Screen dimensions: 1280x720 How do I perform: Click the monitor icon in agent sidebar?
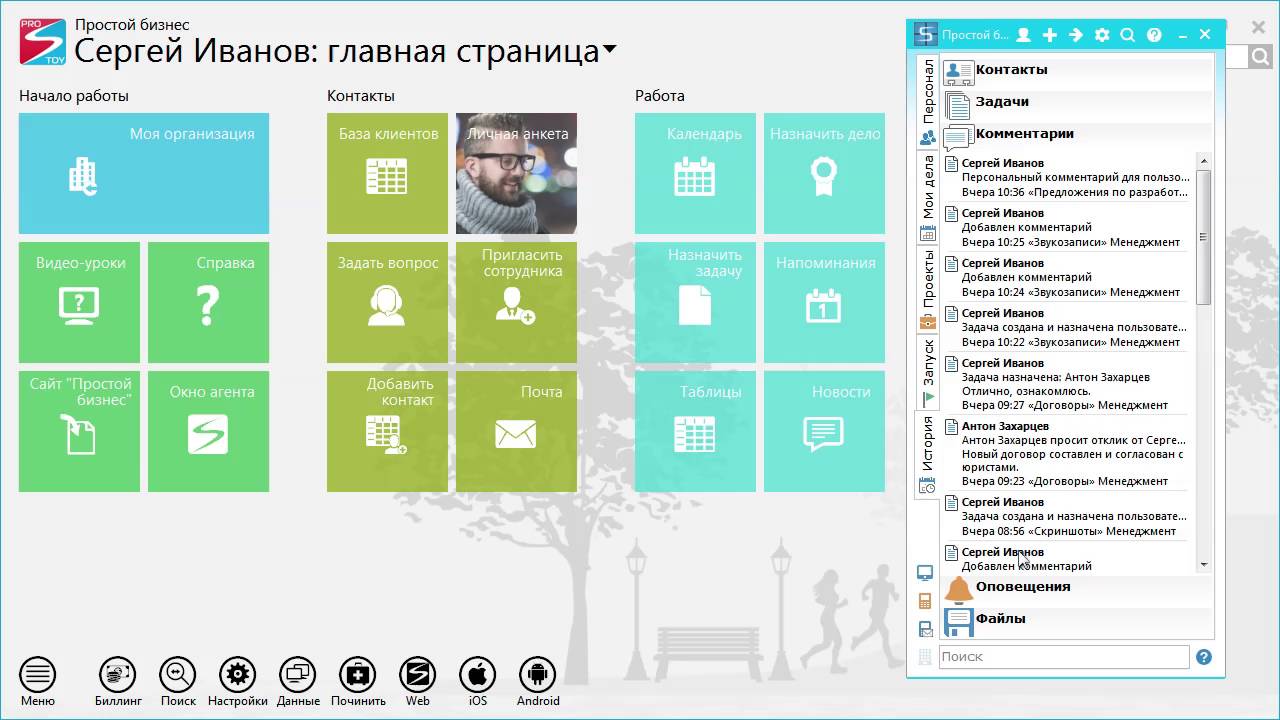point(925,573)
